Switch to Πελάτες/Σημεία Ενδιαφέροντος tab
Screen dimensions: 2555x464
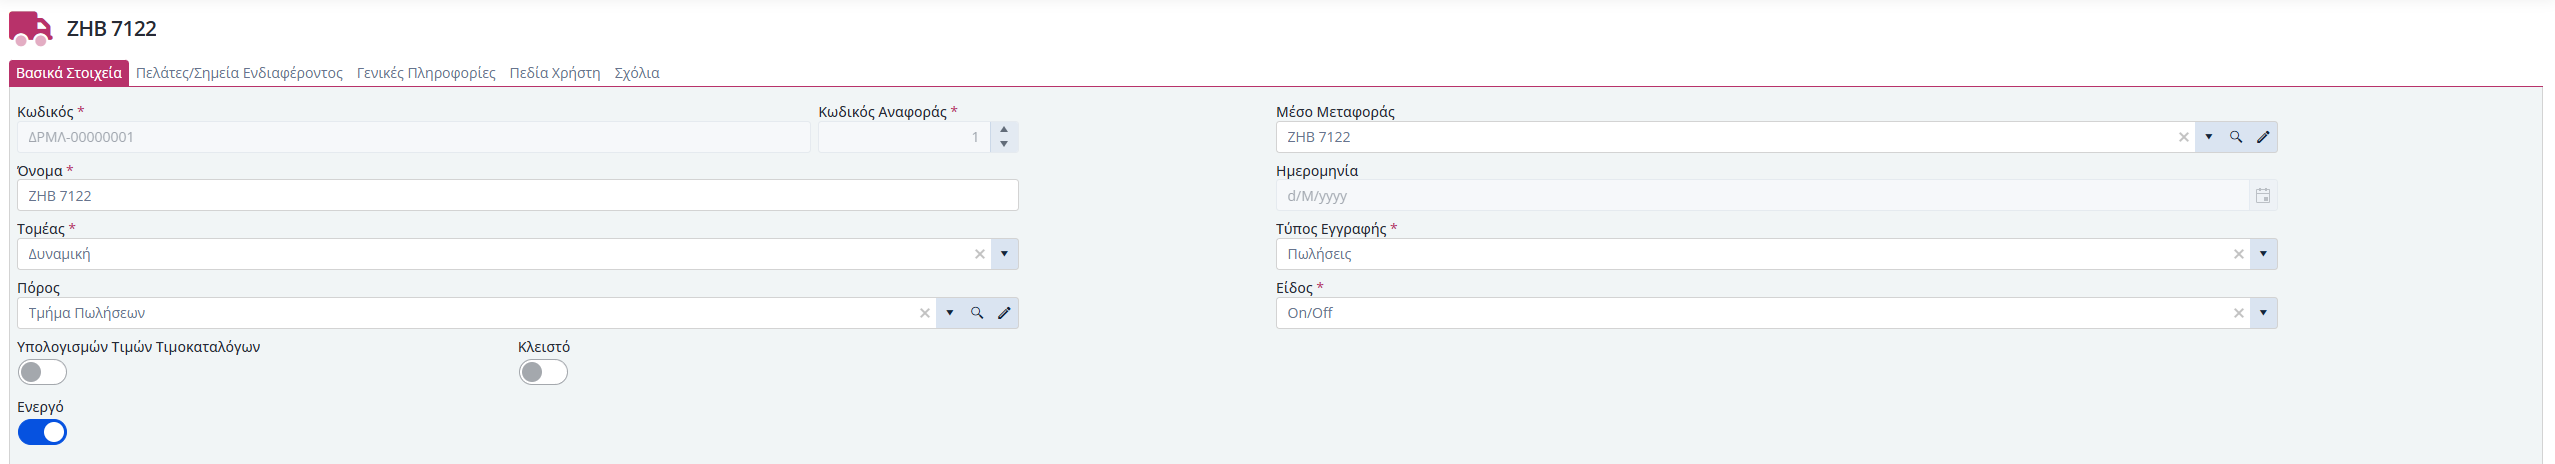[239, 73]
